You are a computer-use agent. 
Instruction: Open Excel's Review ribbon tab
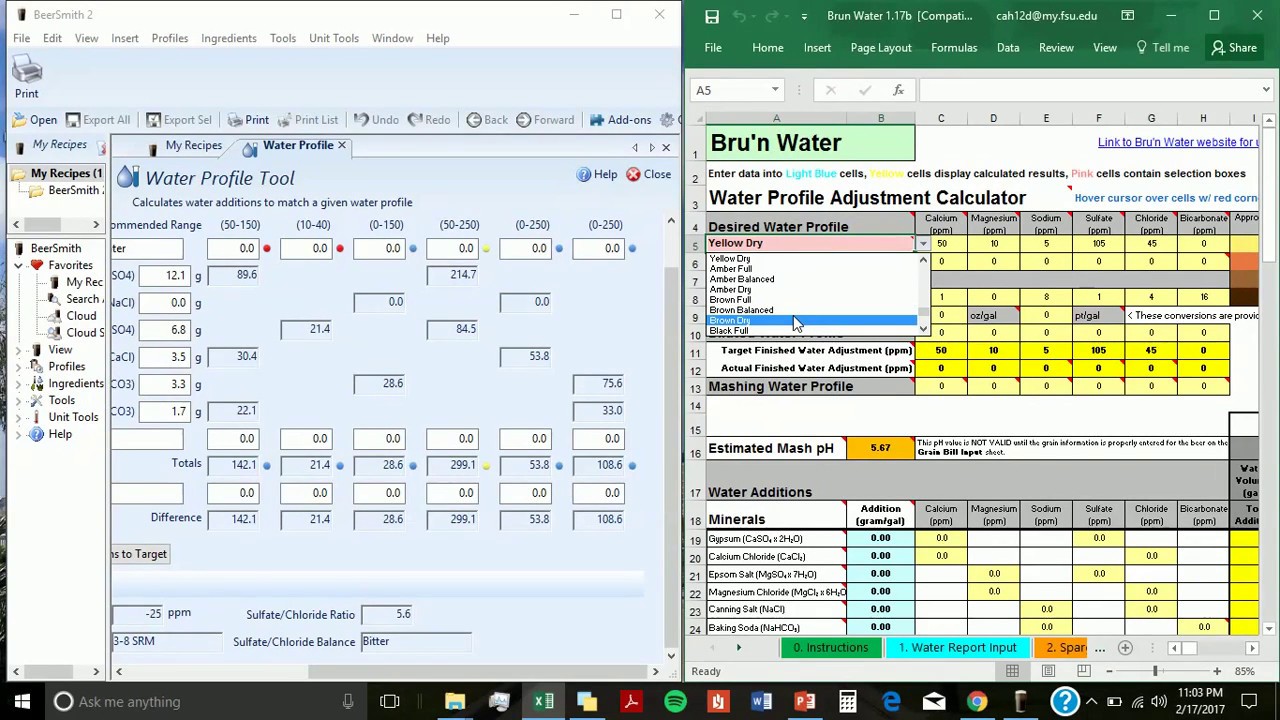[1056, 48]
